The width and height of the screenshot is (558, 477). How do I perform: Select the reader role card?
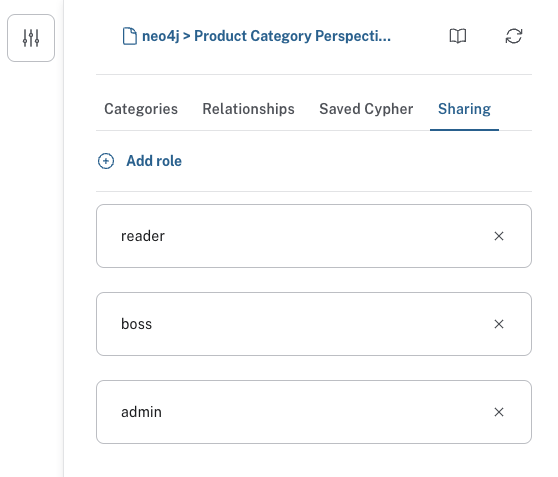pos(314,236)
